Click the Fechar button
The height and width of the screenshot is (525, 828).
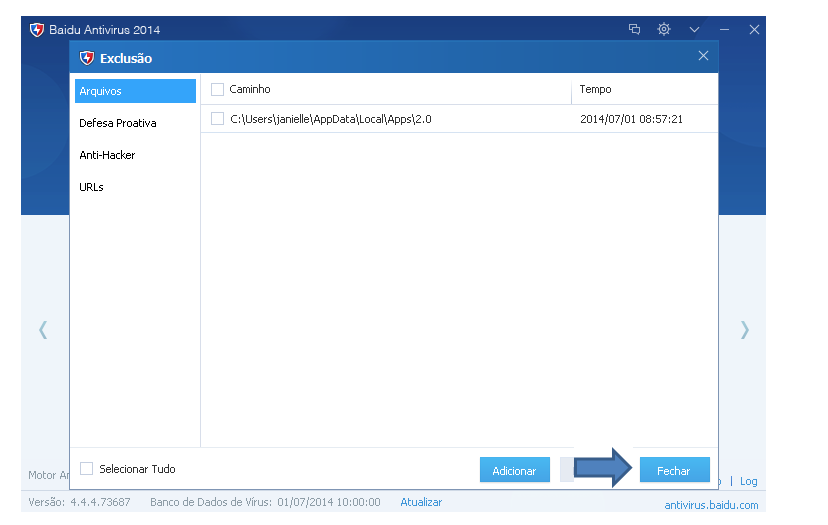674,470
